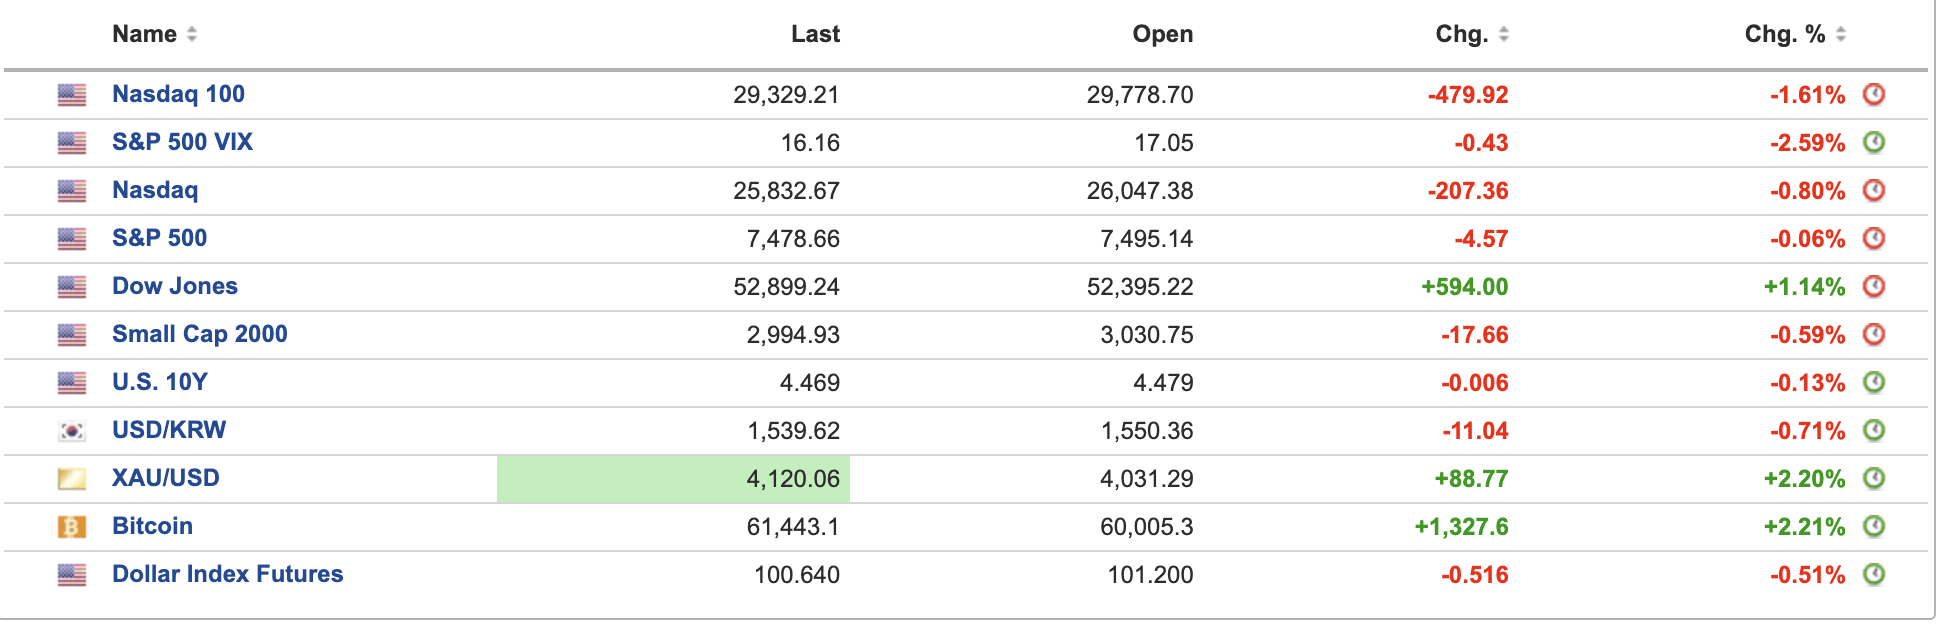Open the Nasdaq 100 link
Screen dimensions: 1948x630
178,94
